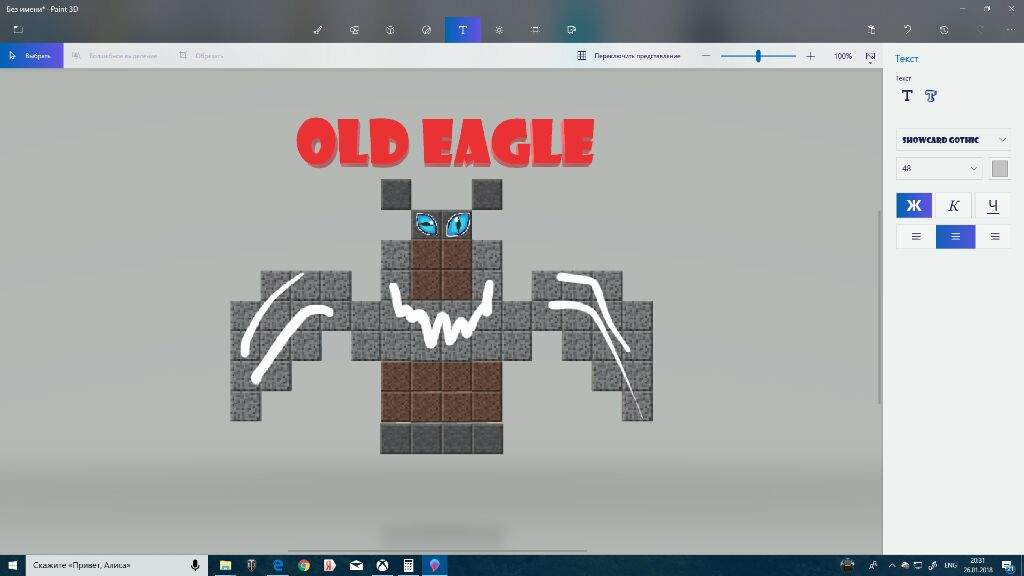Toggle underline (Ч) formatting
This screenshot has width=1024, height=576.
click(993, 206)
